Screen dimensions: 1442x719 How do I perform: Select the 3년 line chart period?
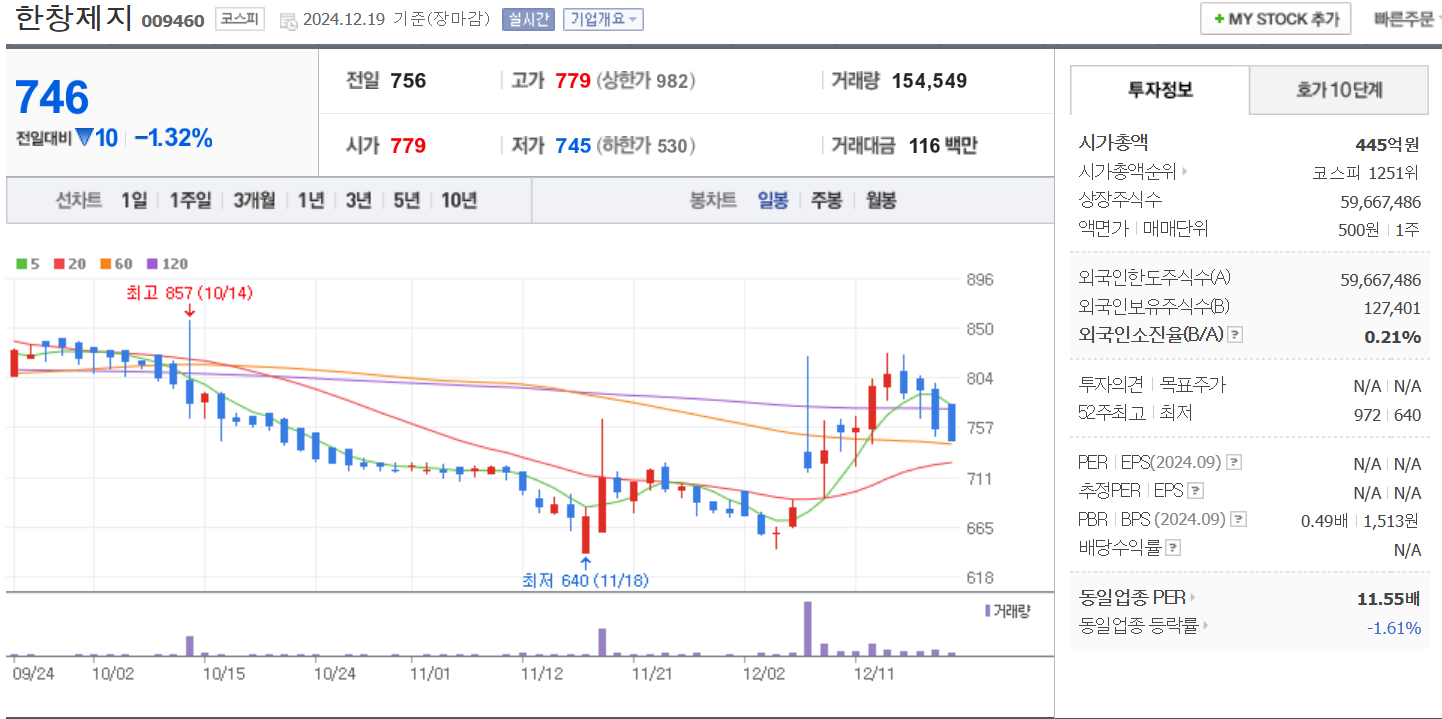[x=358, y=200]
